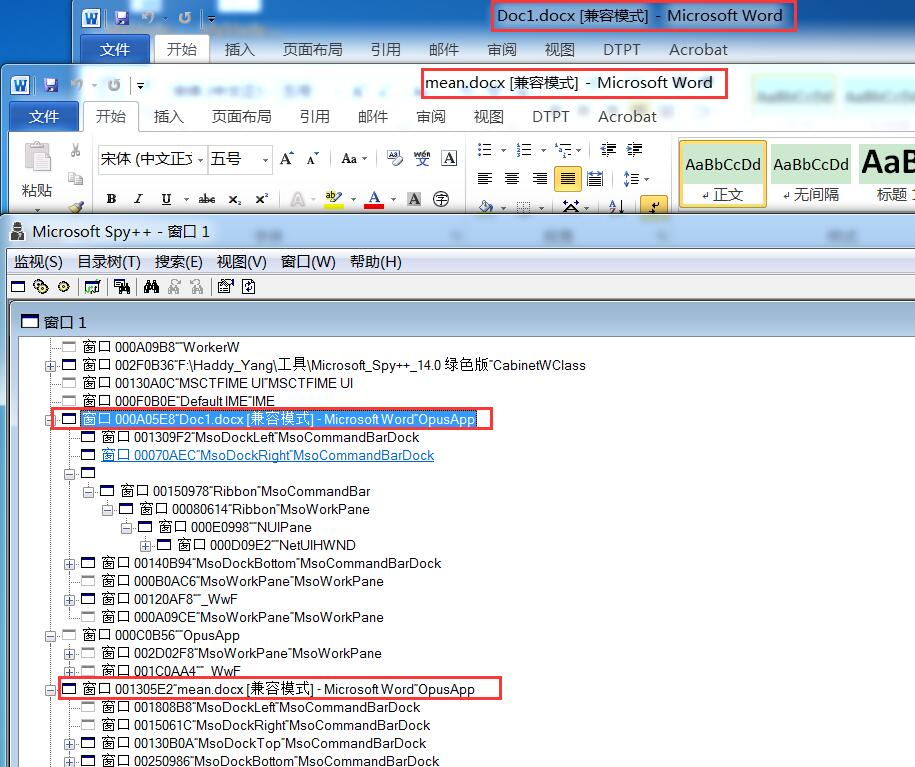Click the Distributed alignment icon
Screen dimensions: 915x767
pyautogui.click(x=595, y=179)
